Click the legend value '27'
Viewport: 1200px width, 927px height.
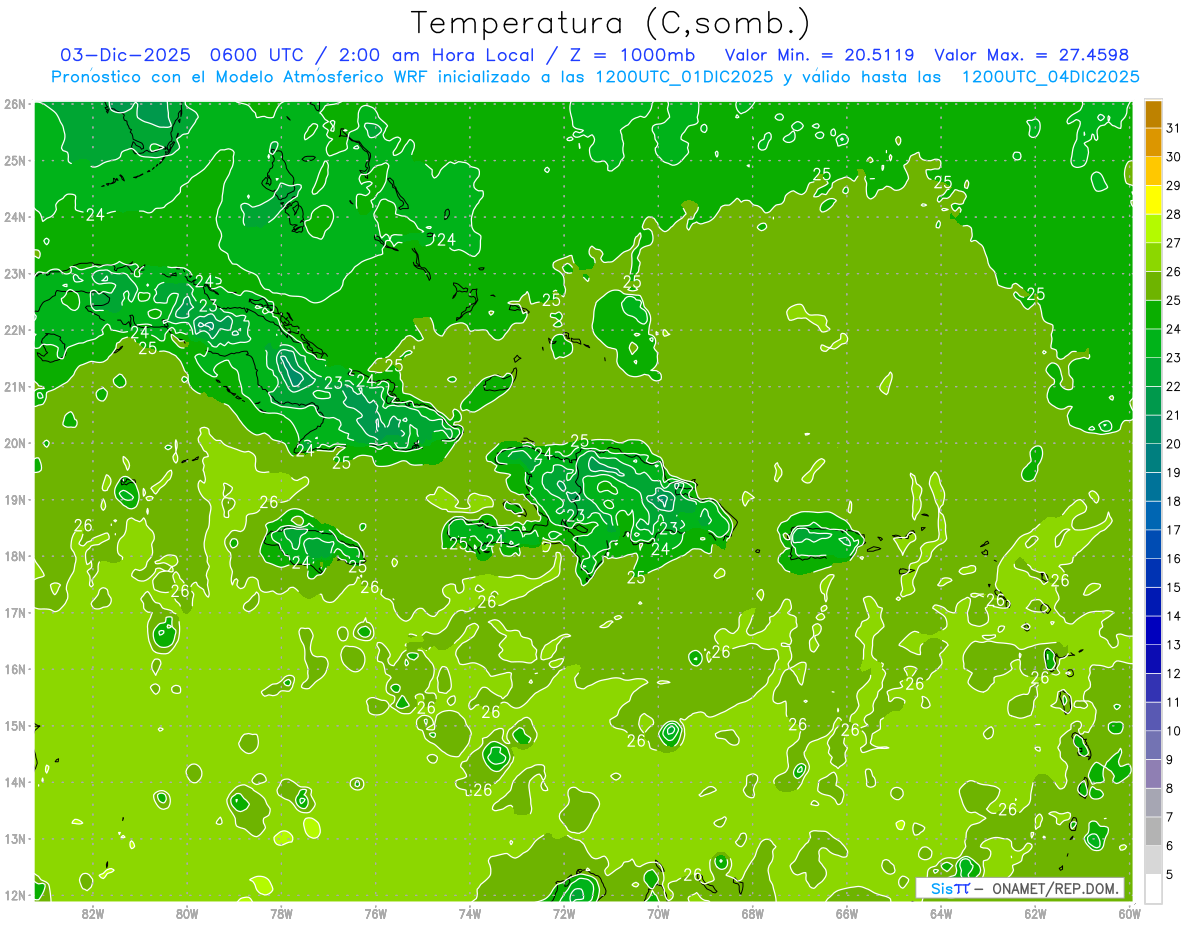pyautogui.click(x=1174, y=243)
